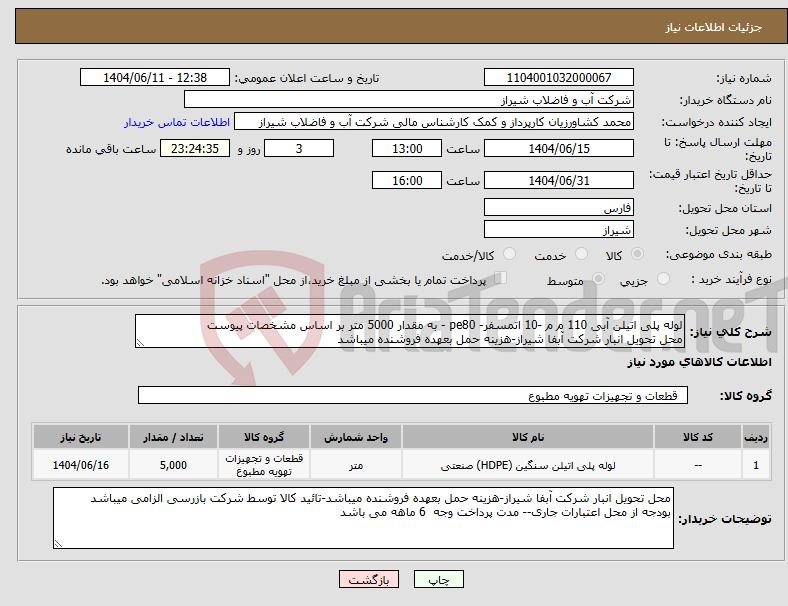
Task: Click the countdown timer 23:24:35
Action: (x=195, y=148)
